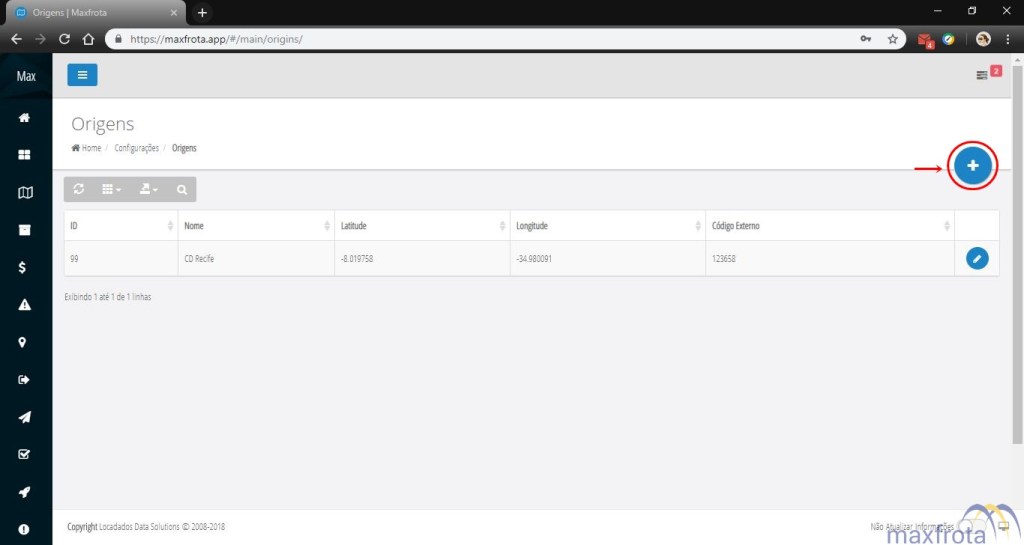Open the paper plane icon in the sidebar
Image resolution: width=1024 pixels, height=545 pixels.
tap(25, 417)
